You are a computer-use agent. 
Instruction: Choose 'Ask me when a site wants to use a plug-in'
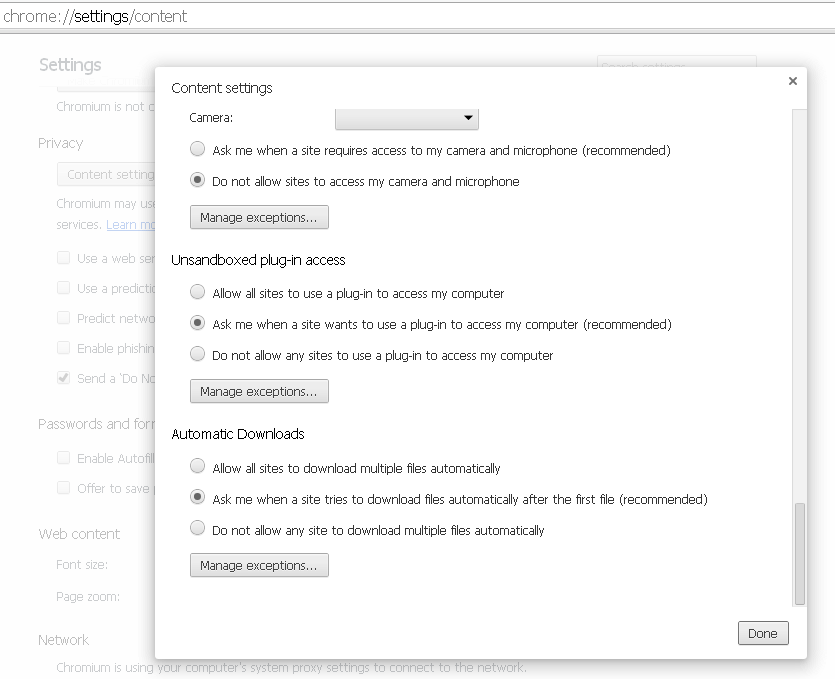tap(198, 323)
